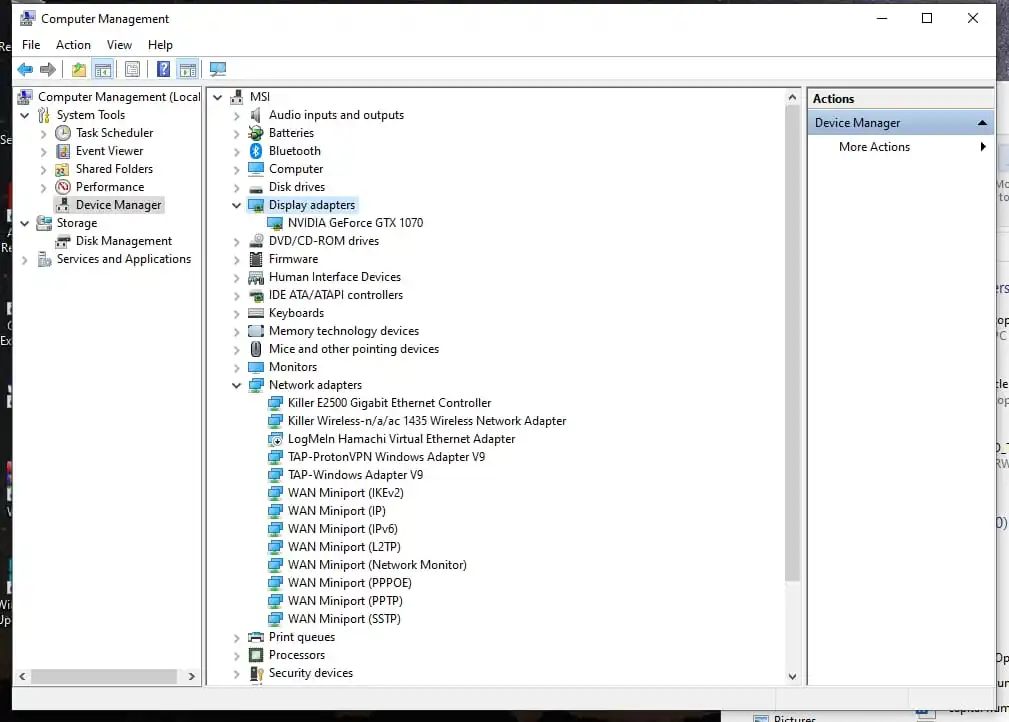Screen dimensions: 1009x722
Task: Click the Scan for hardware changes monitor icon
Action: click(218, 69)
